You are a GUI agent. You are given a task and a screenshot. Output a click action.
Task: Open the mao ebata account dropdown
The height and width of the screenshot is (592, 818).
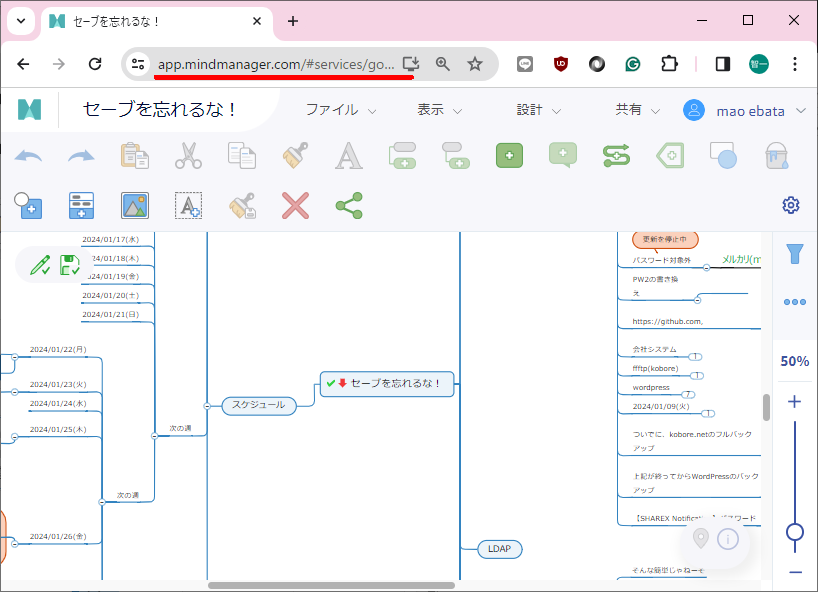(745, 110)
